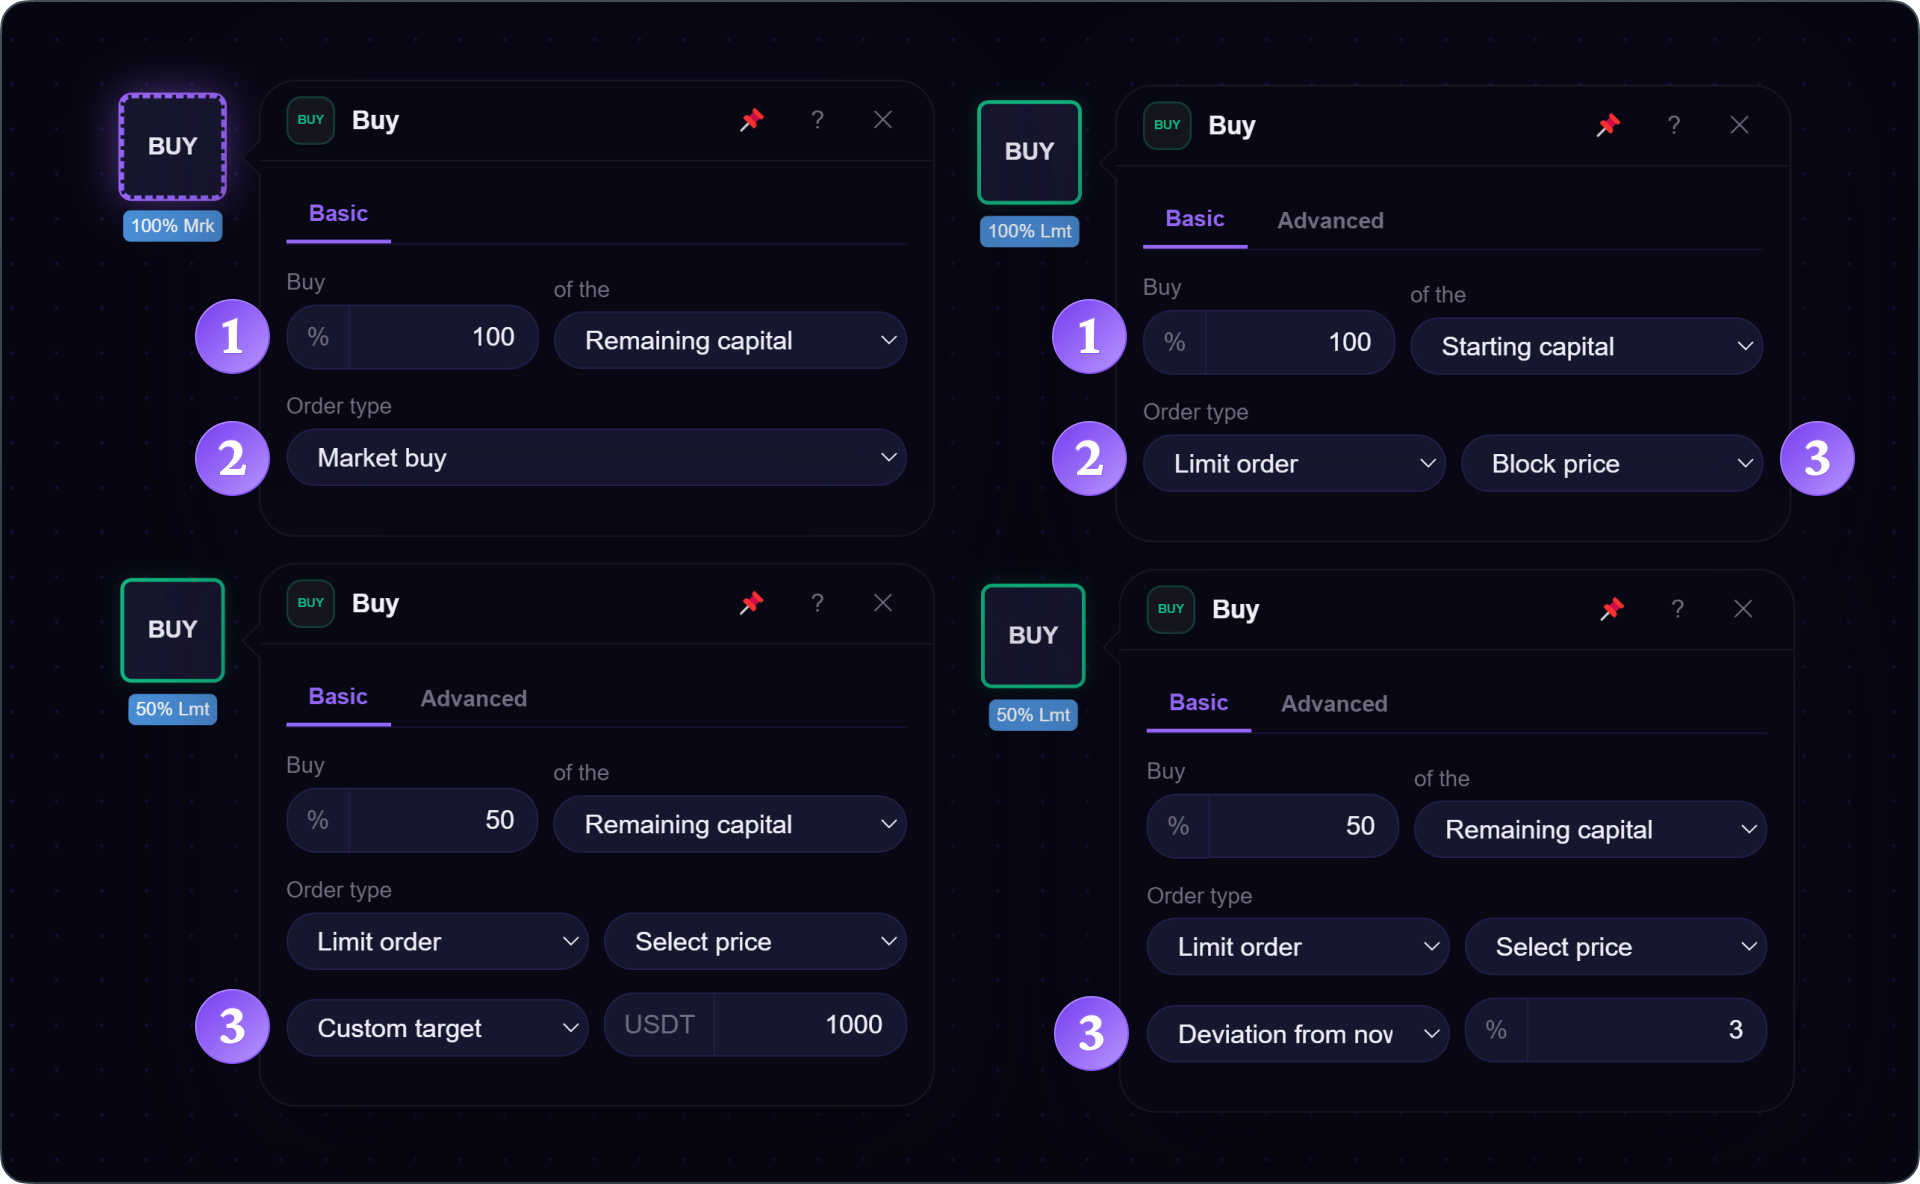Select the BUY block labeled 100% Lmt
This screenshot has height=1184, width=1920.
[x=1029, y=152]
